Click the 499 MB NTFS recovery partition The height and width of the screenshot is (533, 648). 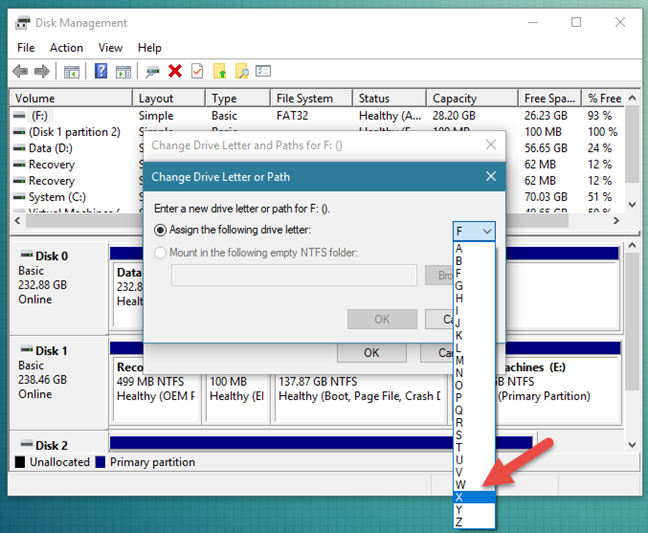point(156,390)
